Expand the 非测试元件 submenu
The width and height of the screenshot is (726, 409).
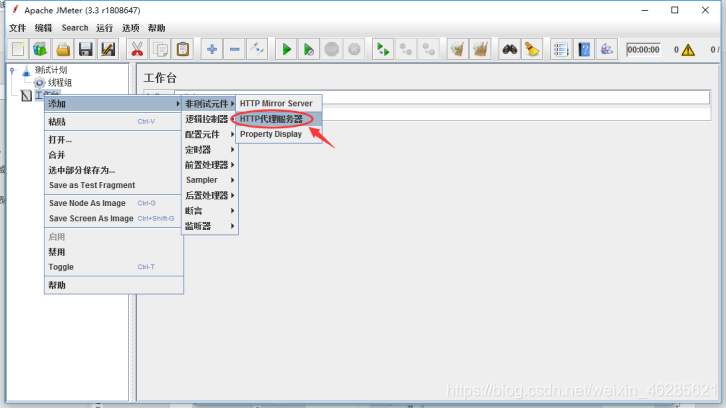coord(210,104)
